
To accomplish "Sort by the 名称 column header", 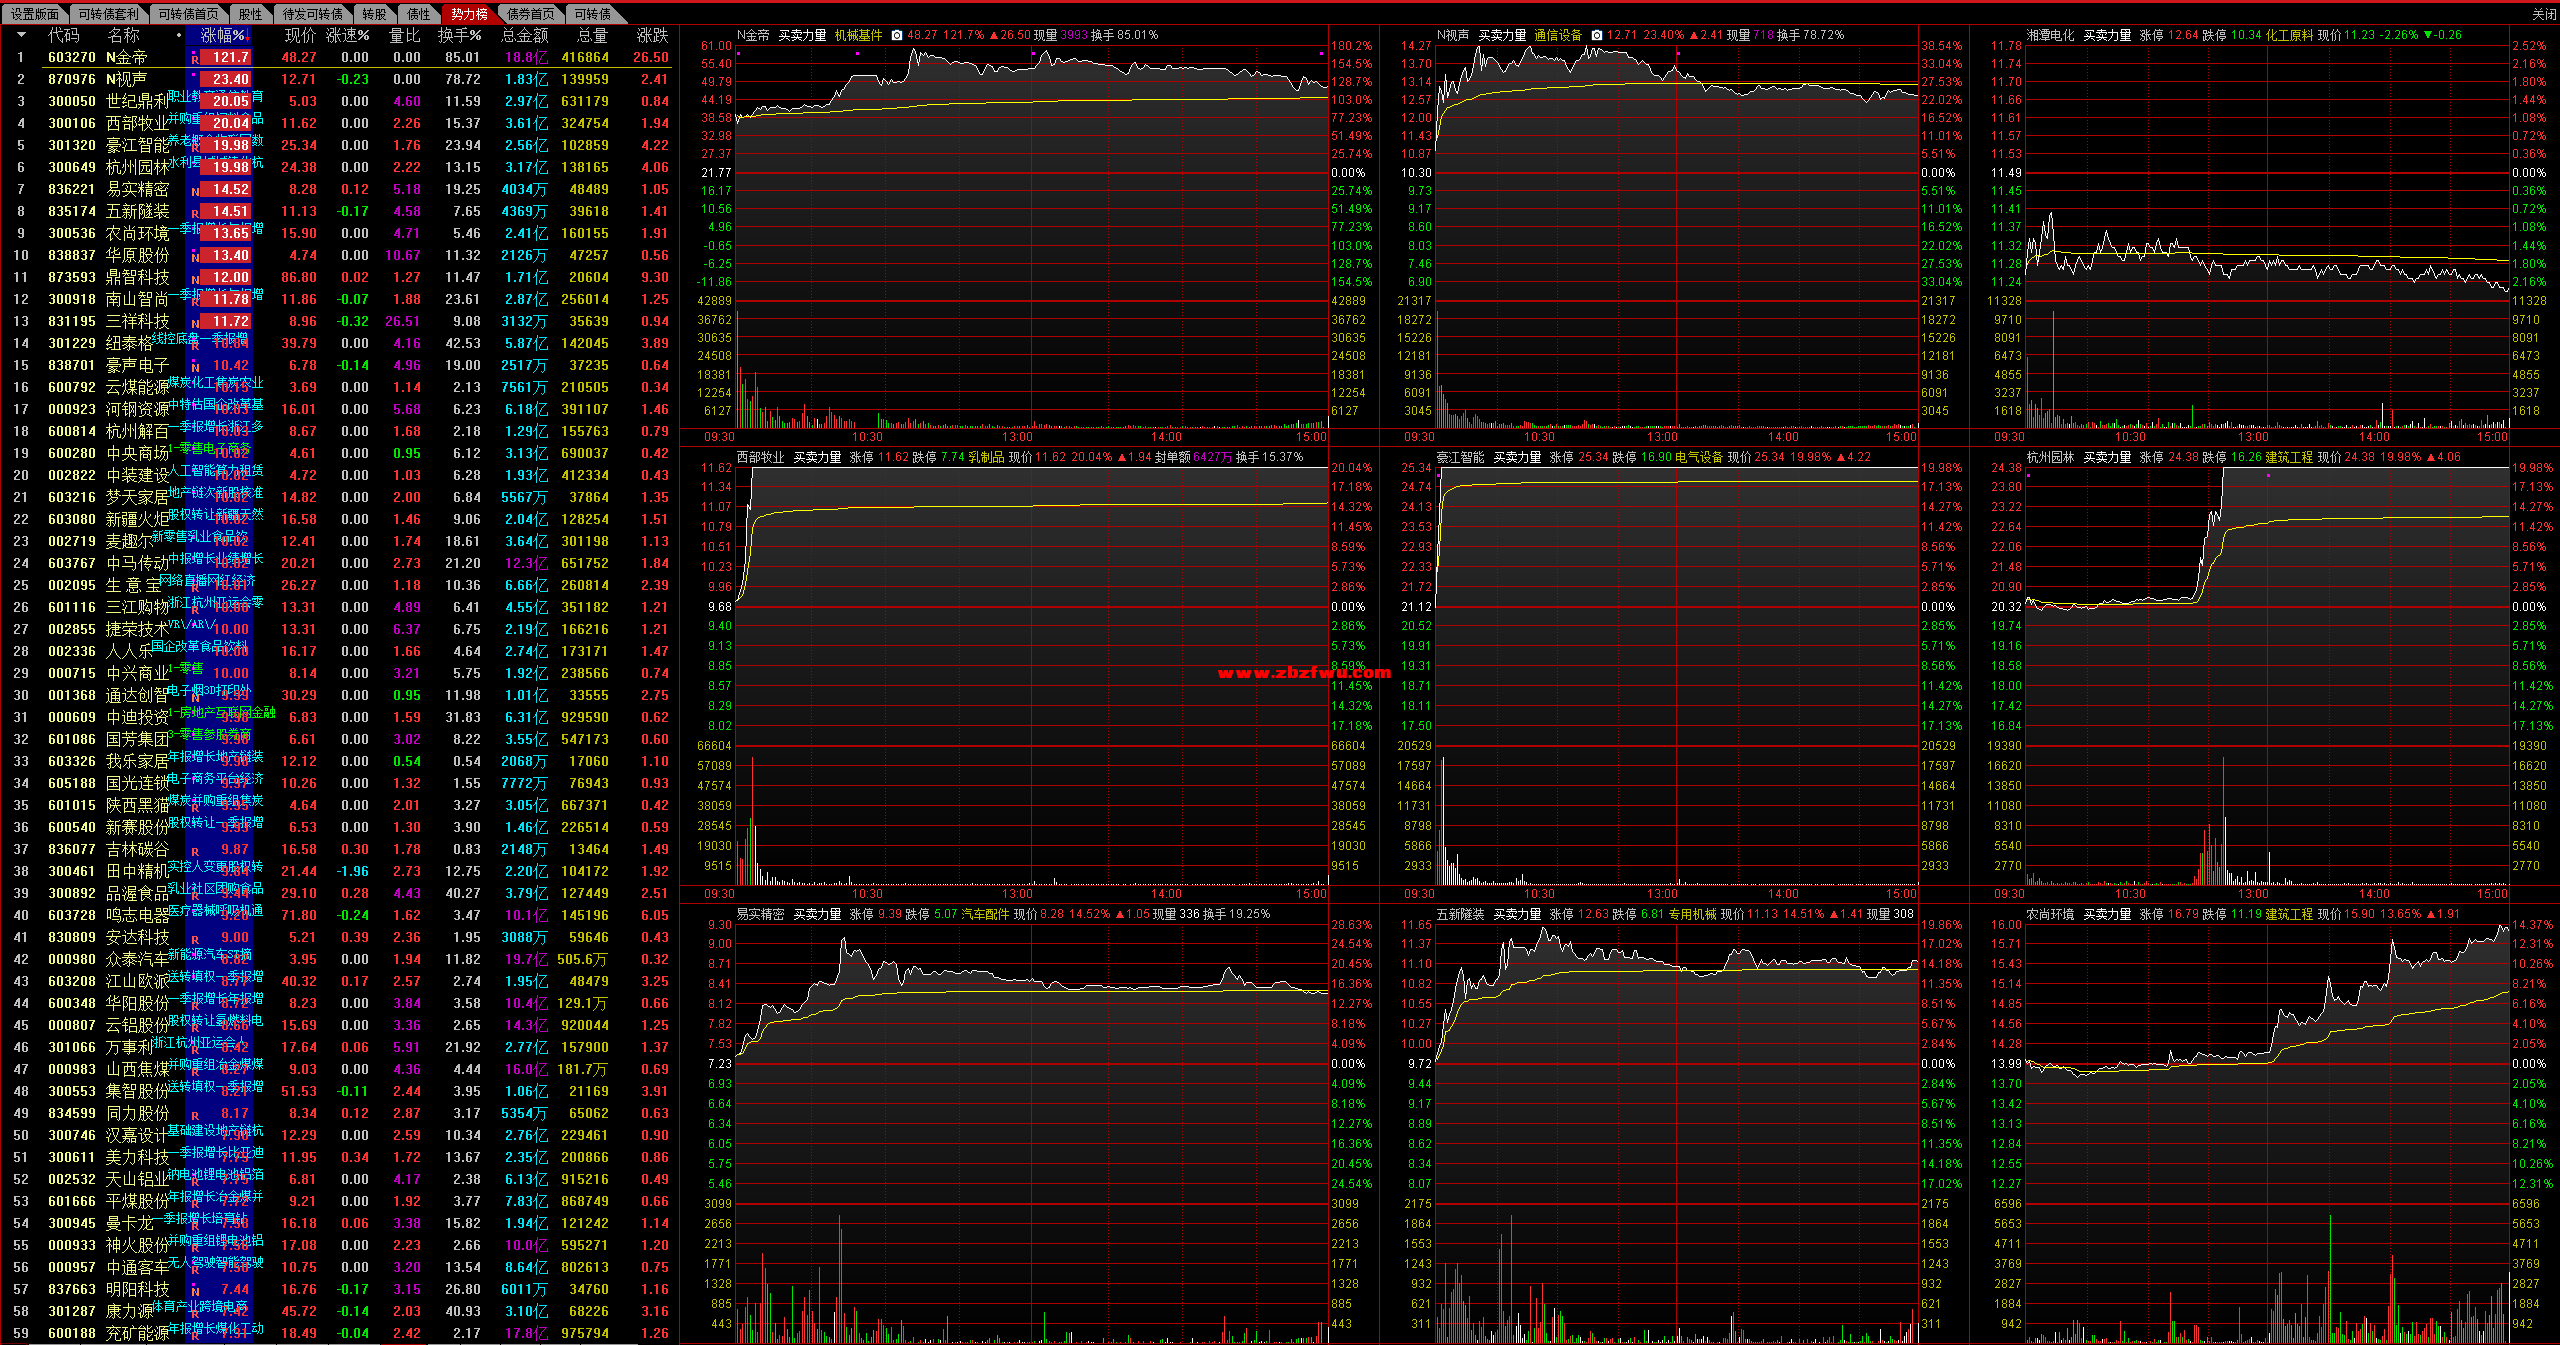I will 123,35.
